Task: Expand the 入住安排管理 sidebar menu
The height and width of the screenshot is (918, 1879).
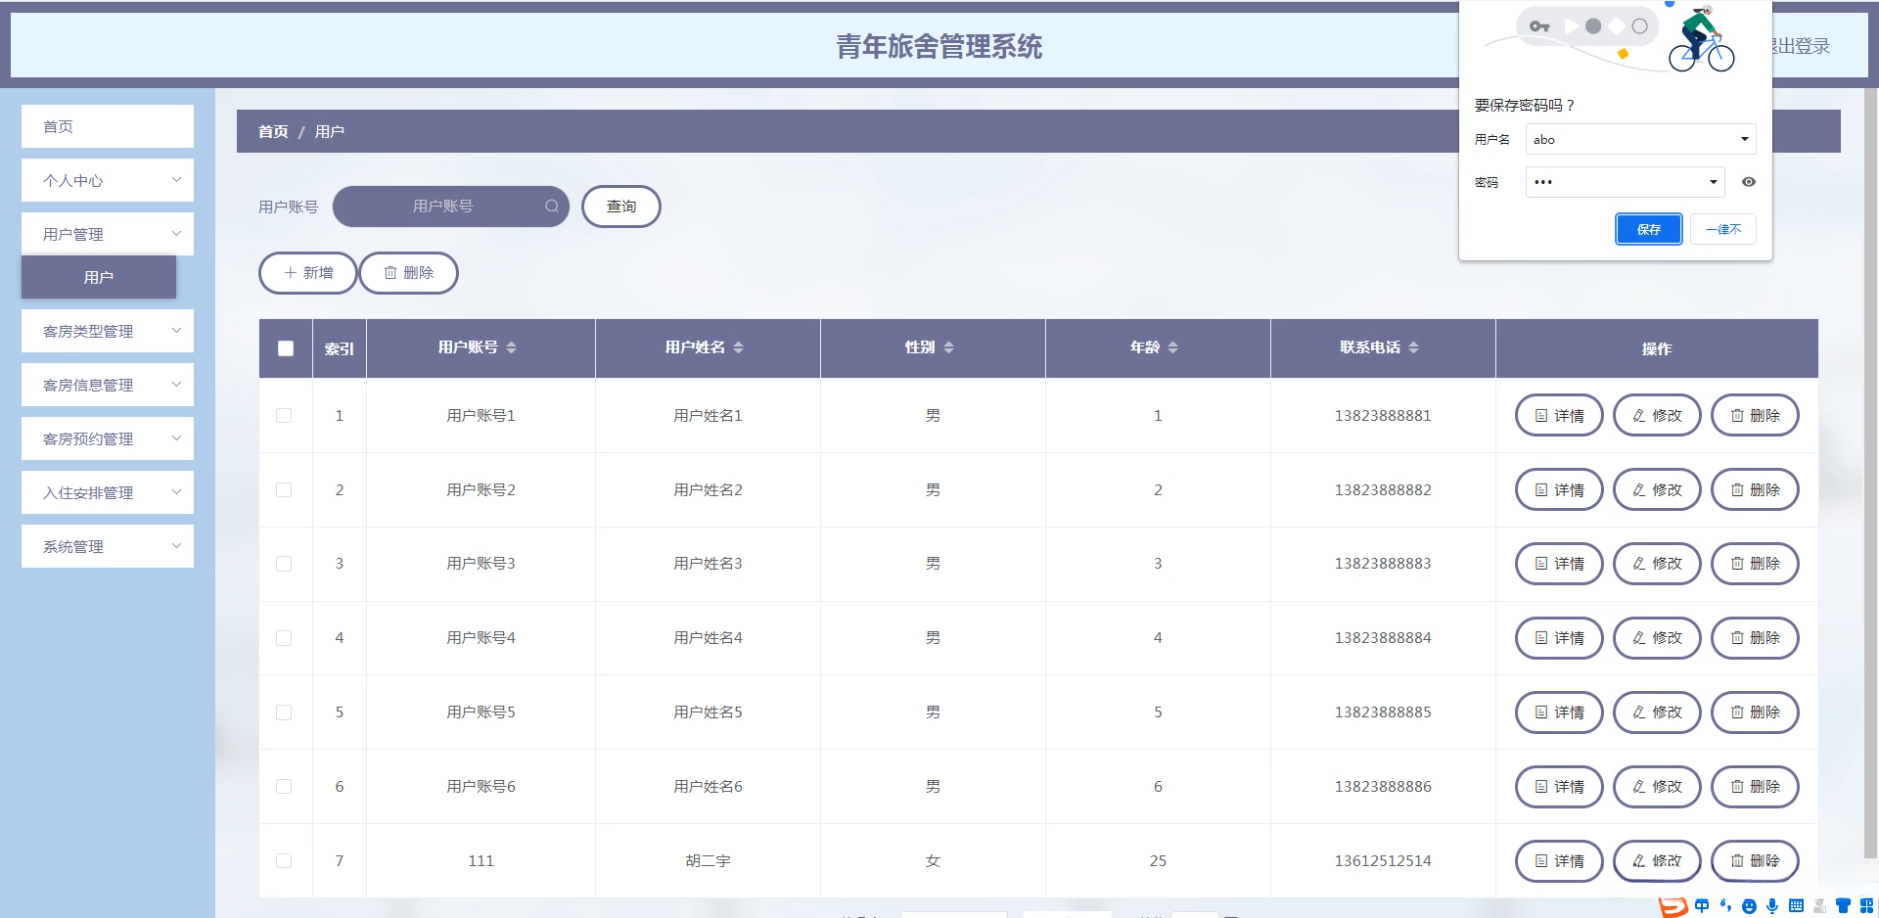Action: coord(108,493)
